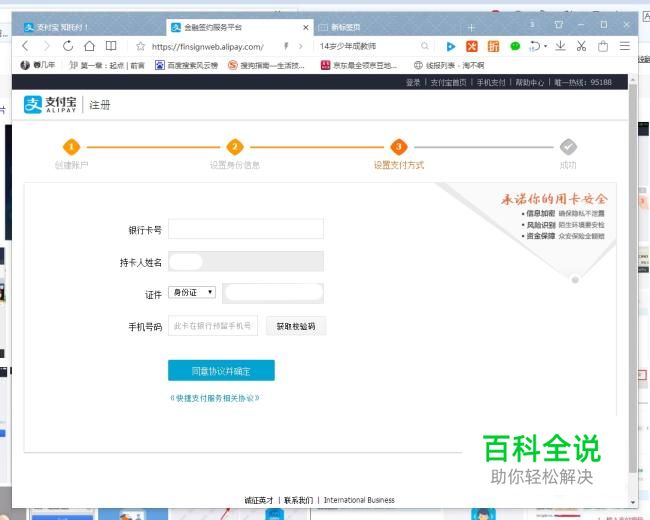
Task: Click the browser forward arrow
Action: tap(46, 46)
